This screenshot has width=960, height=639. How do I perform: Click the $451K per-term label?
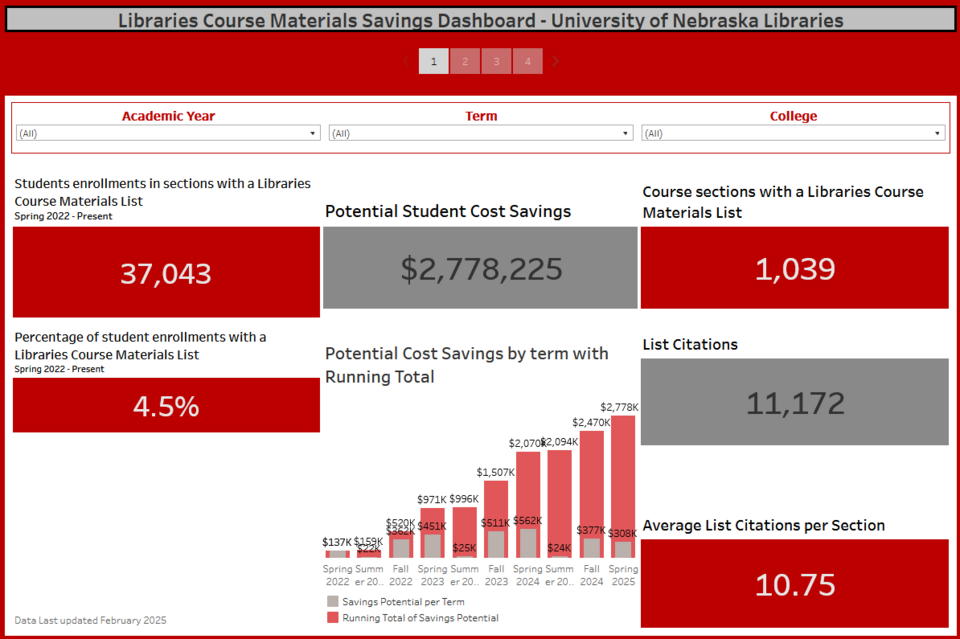(432, 526)
